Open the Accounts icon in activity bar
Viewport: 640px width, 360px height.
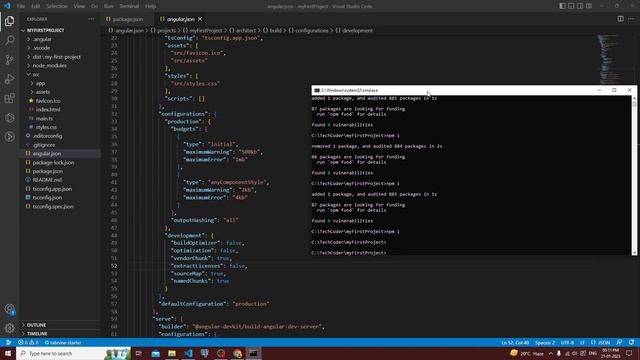9,309
